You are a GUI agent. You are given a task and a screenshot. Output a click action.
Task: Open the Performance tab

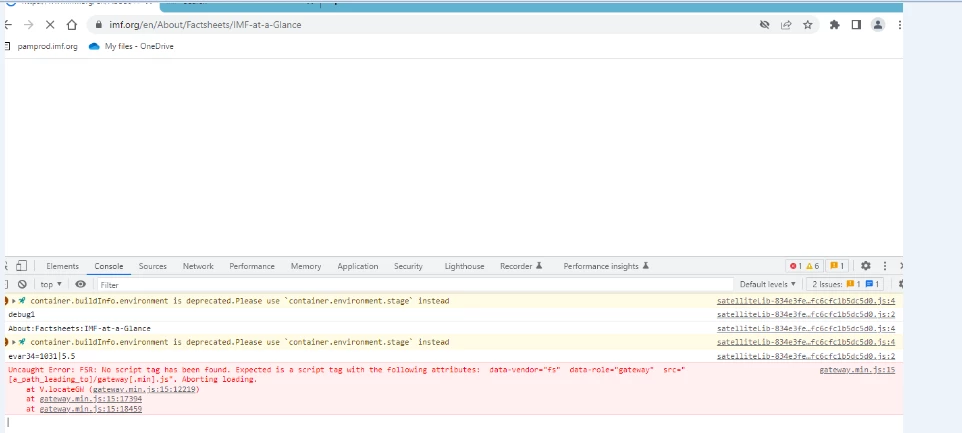pos(252,266)
